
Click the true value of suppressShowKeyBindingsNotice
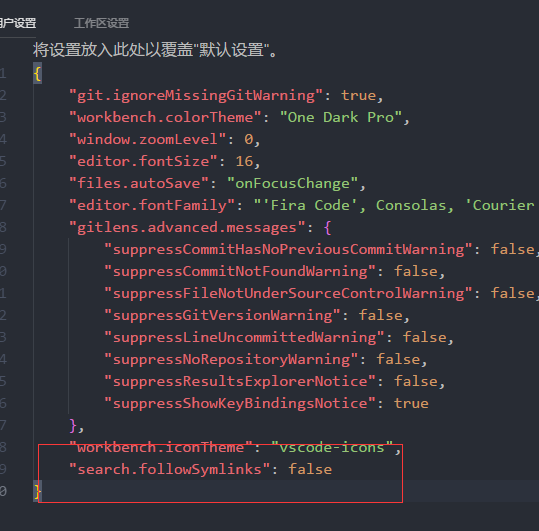411,403
